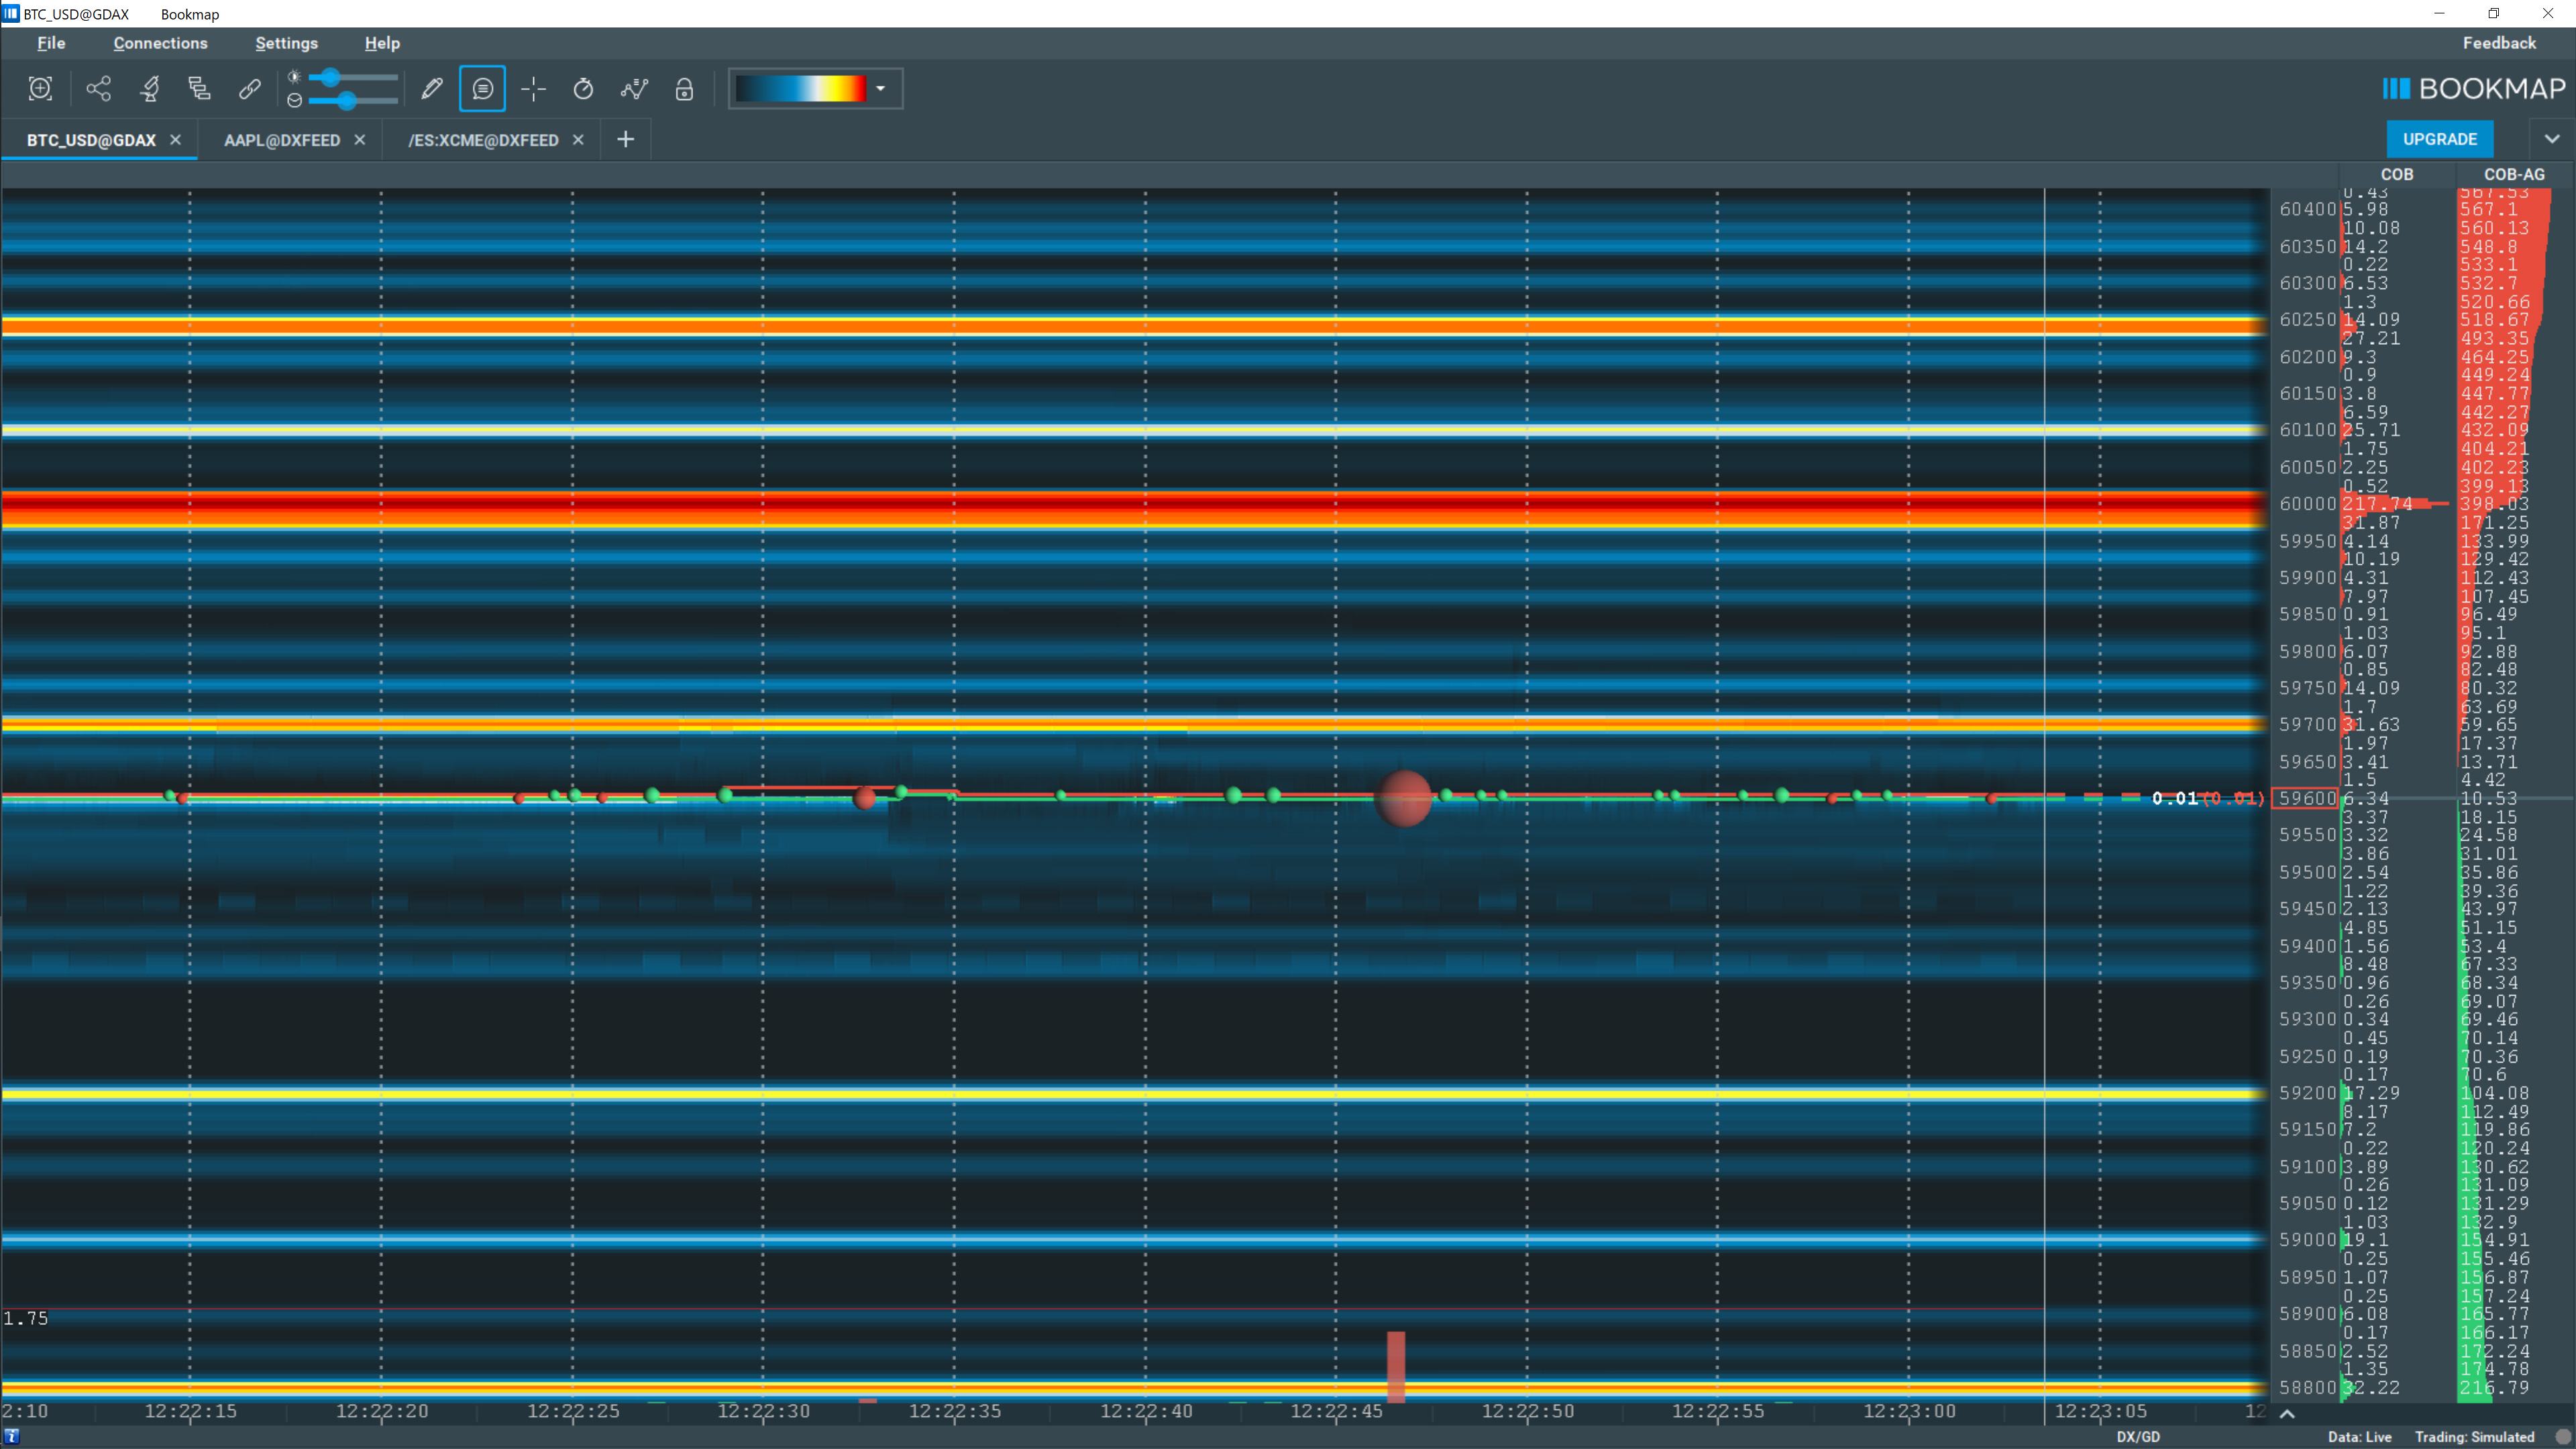Viewport: 2576px width, 1449px height.
Task: Click the 59200 price level label
Action: coord(2307,1093)
